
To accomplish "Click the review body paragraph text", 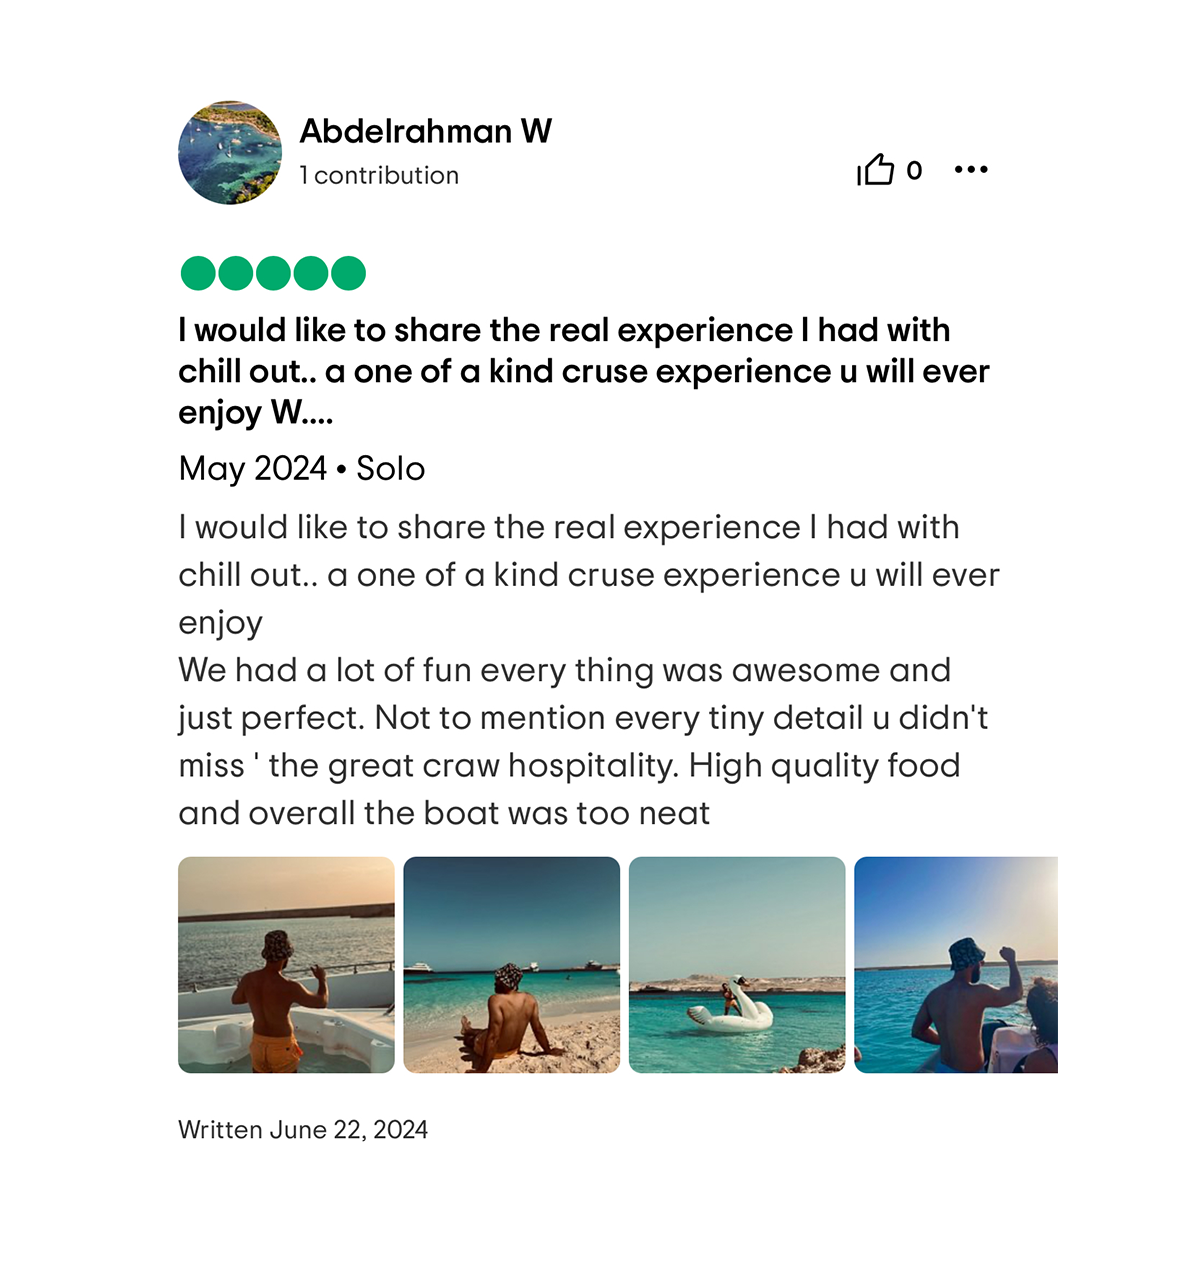I will [588, 670].
